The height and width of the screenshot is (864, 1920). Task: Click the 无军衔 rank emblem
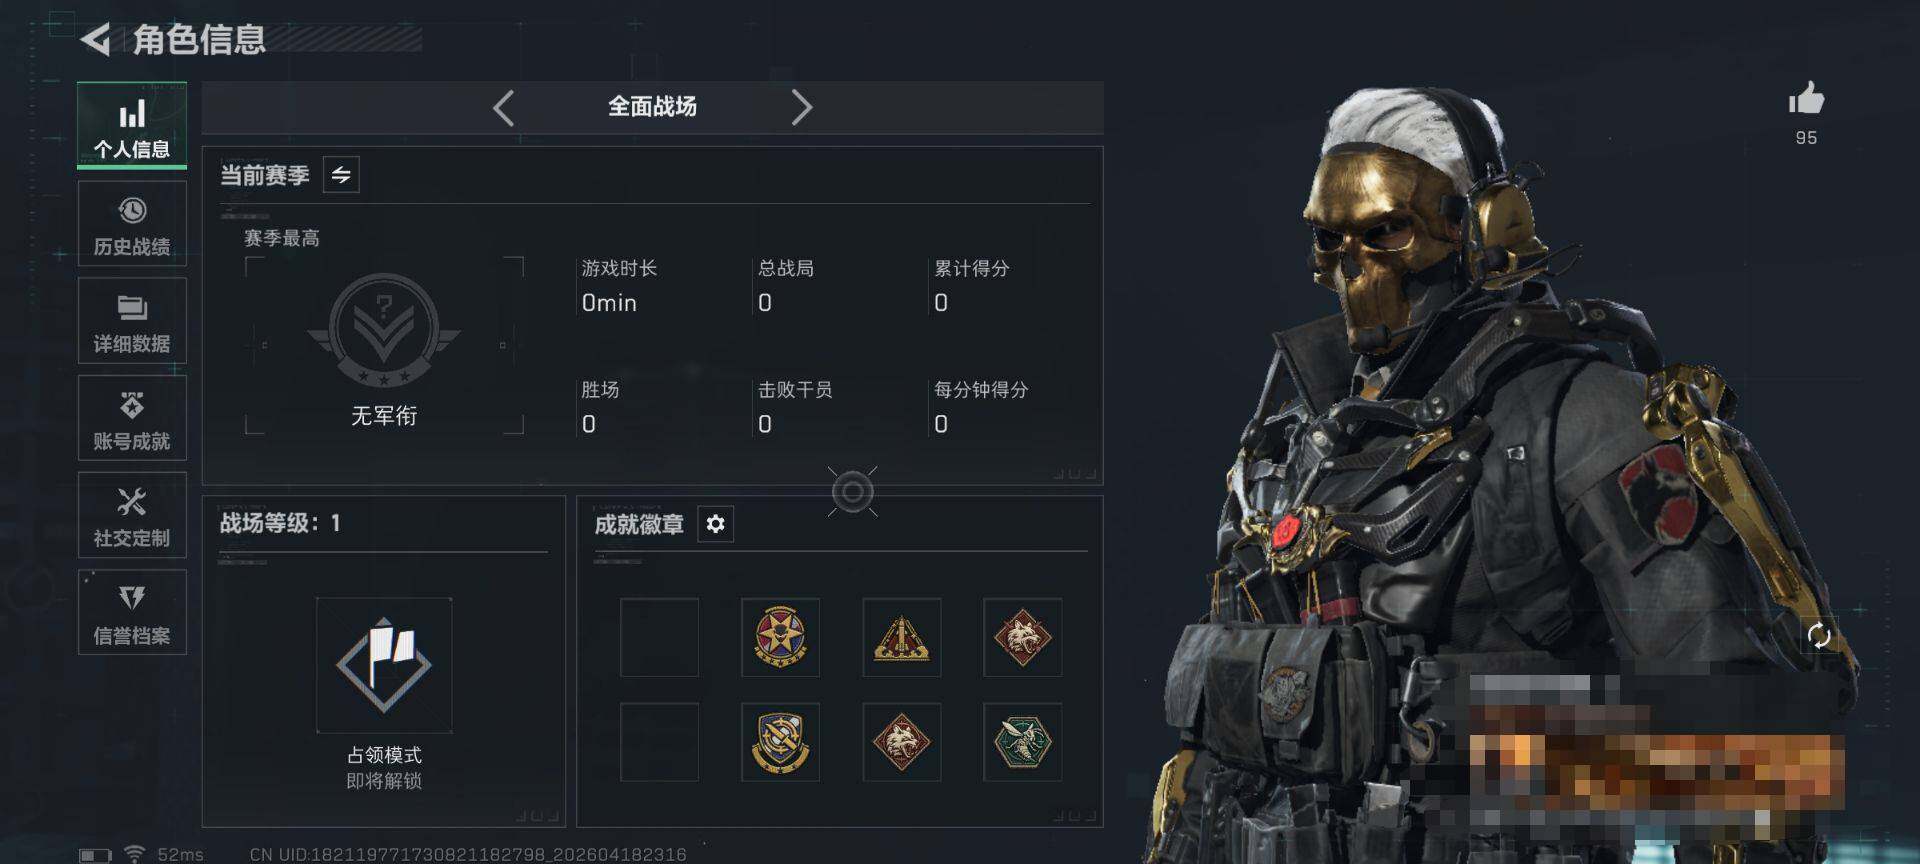tap(384, 331)
